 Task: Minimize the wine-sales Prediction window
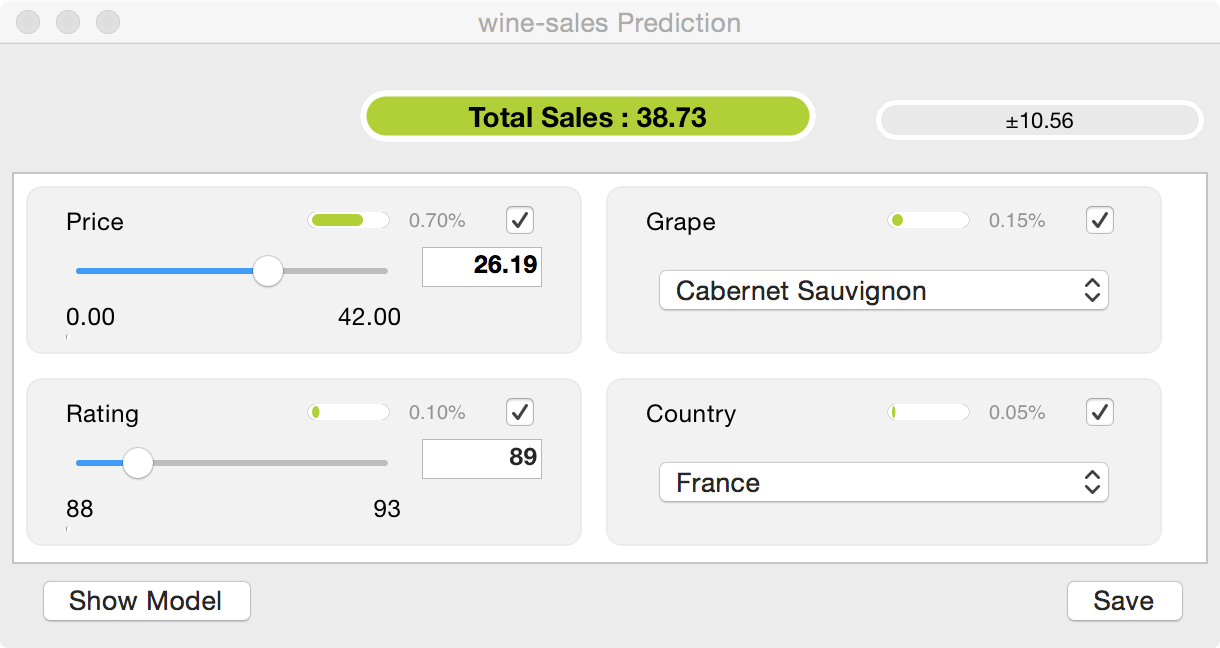(68, 21)
